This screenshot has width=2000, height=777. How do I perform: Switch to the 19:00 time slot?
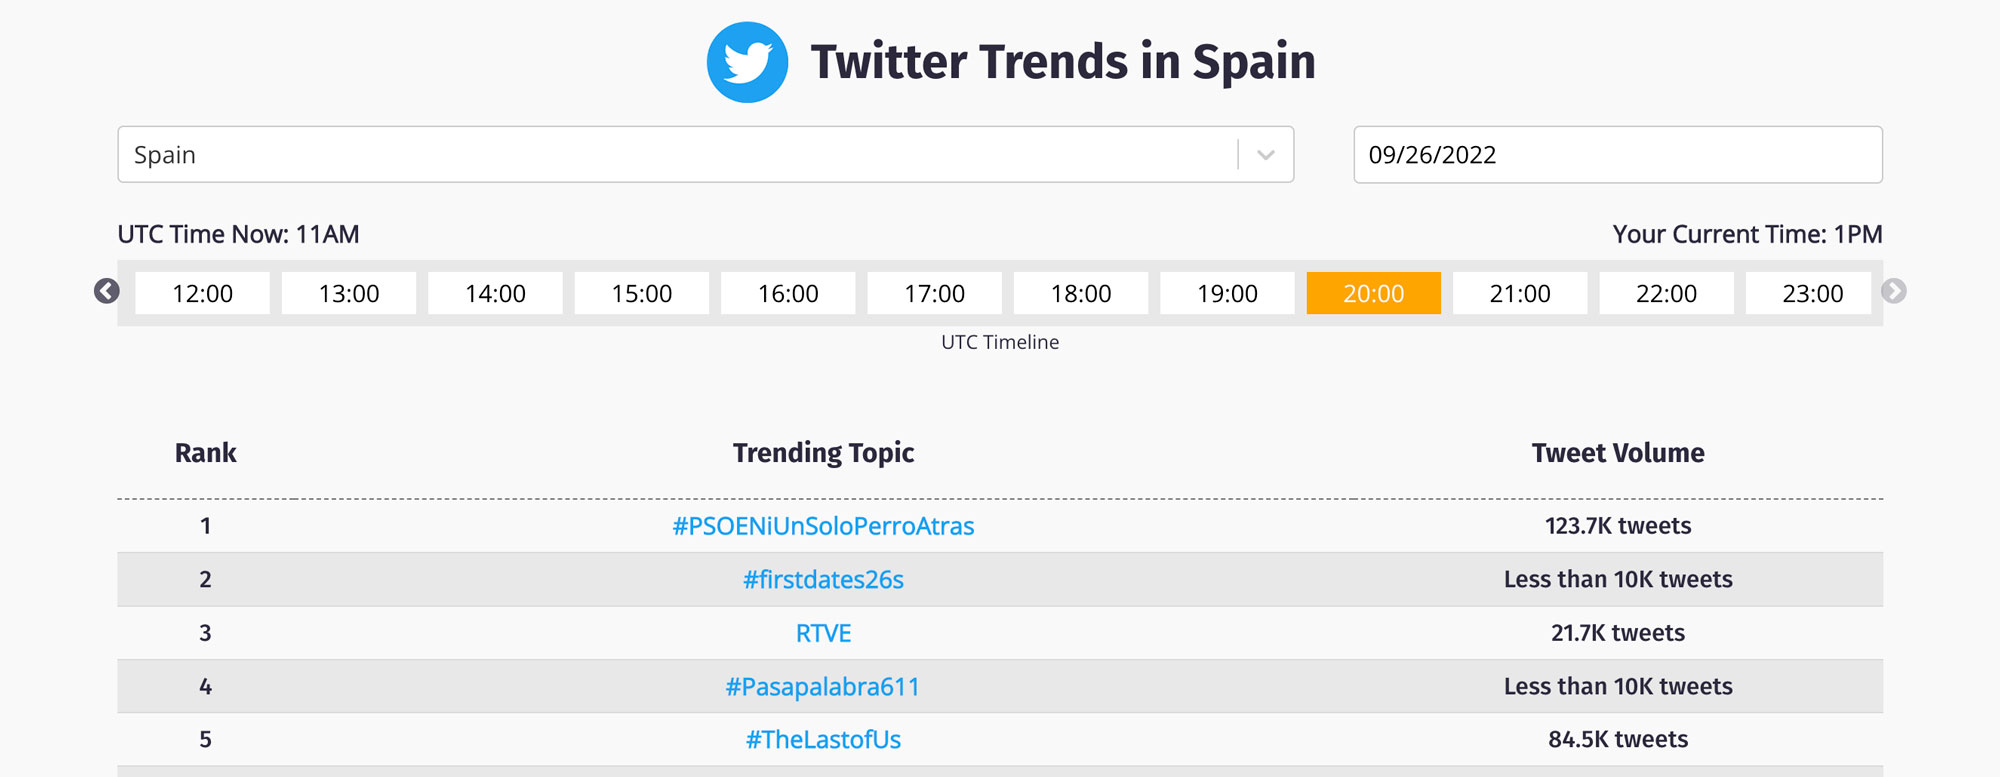click(x=1227, y=293)
